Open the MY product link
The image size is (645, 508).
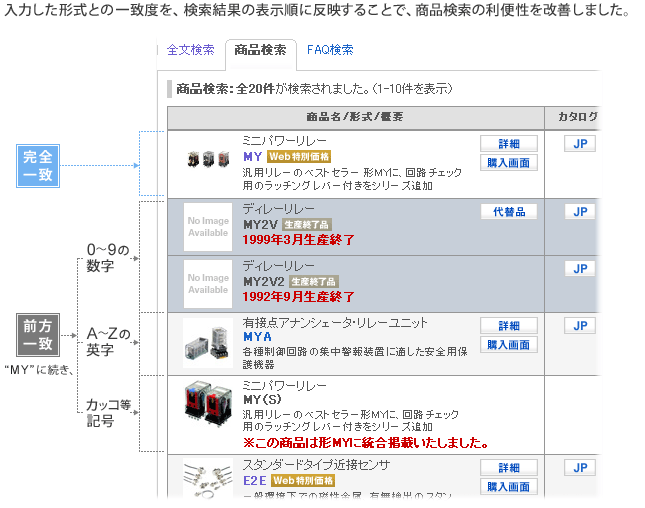pyautogui.click(x=253, y=157)
